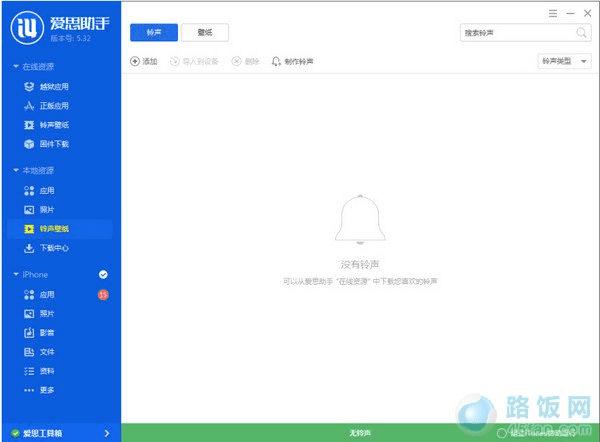
Task: Open 正版应用 in online resources
Action: (47, 106)
